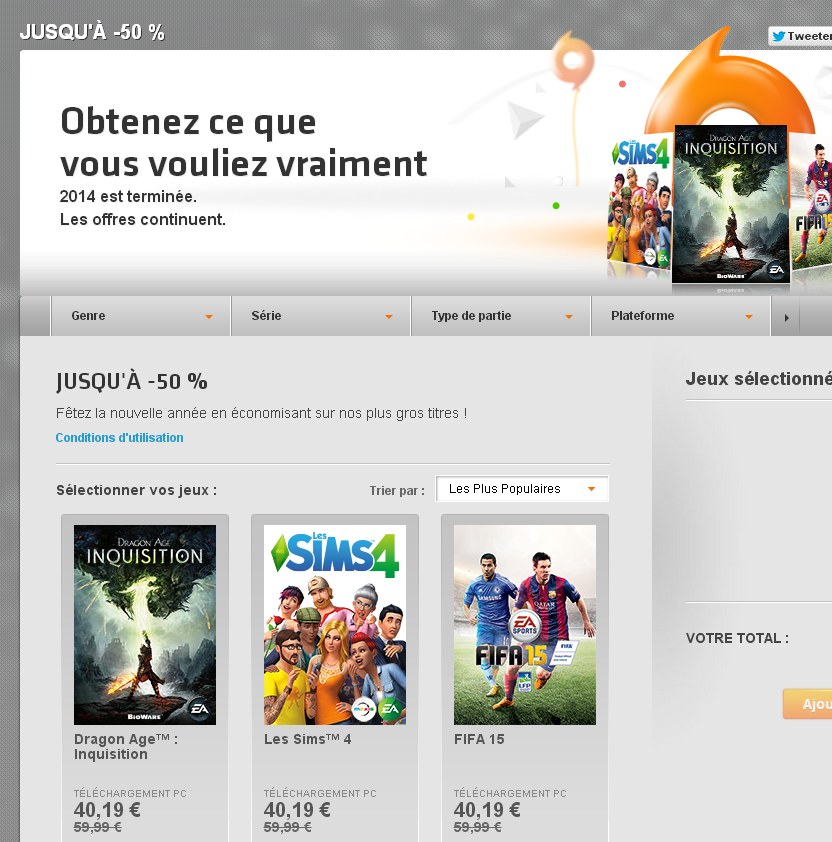
Task: Open the Conditions d'utilisation link
Action: click(119, 438)
